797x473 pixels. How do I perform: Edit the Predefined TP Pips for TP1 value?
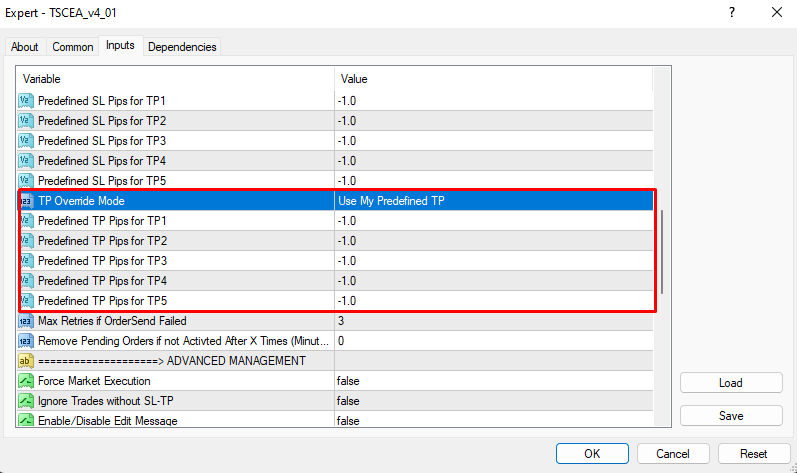click(x=493, y=221)
